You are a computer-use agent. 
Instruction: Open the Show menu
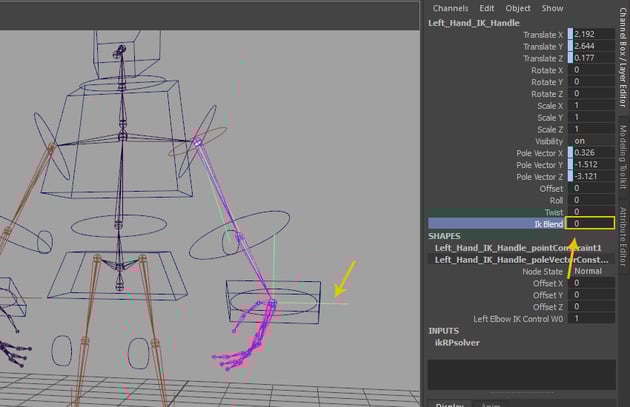point(552,8)
